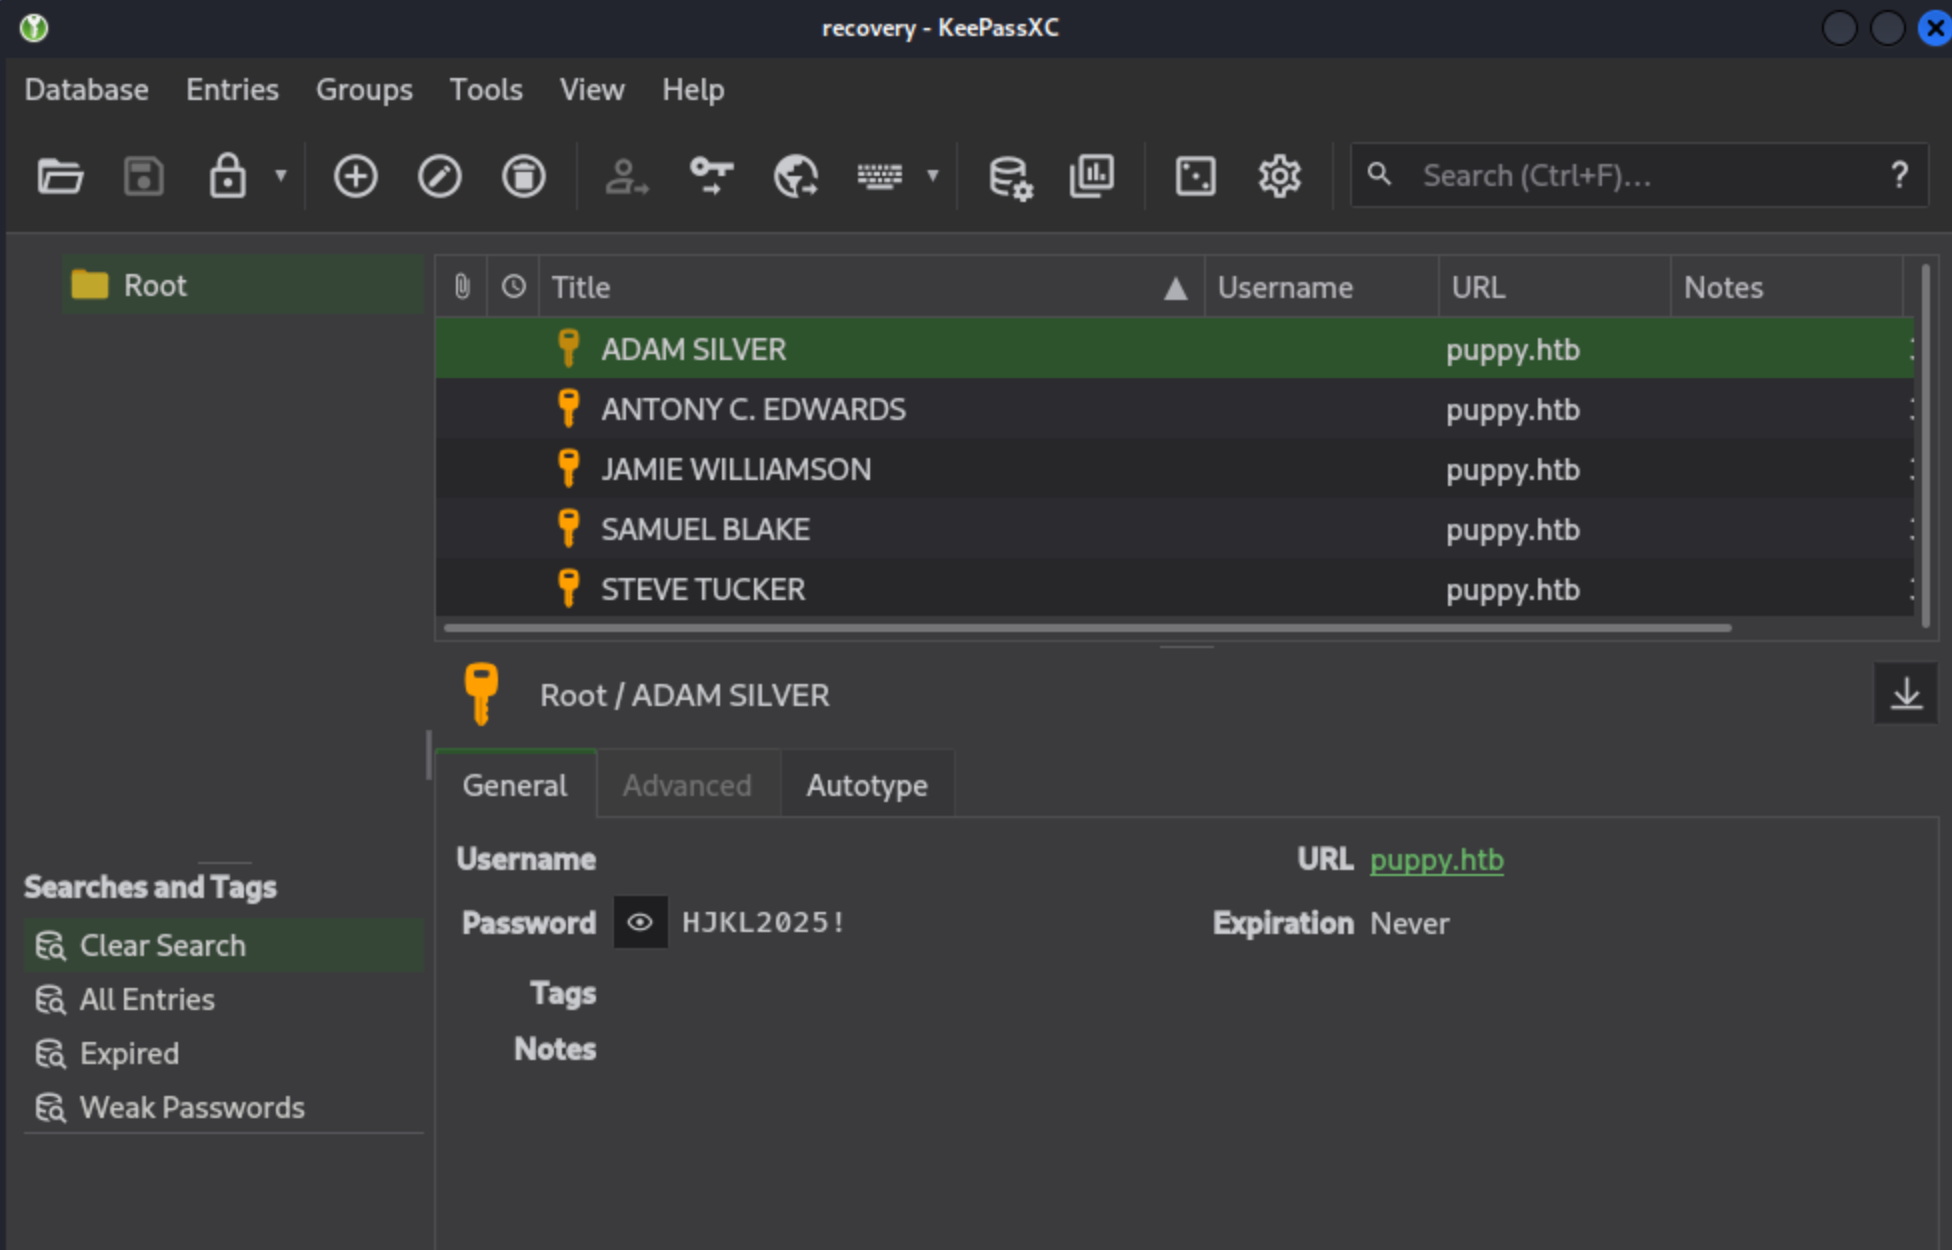Open Database reports icon
Image resolution: width=1952 pixels, height=1250 pixels.
[x=1091, y=177]
